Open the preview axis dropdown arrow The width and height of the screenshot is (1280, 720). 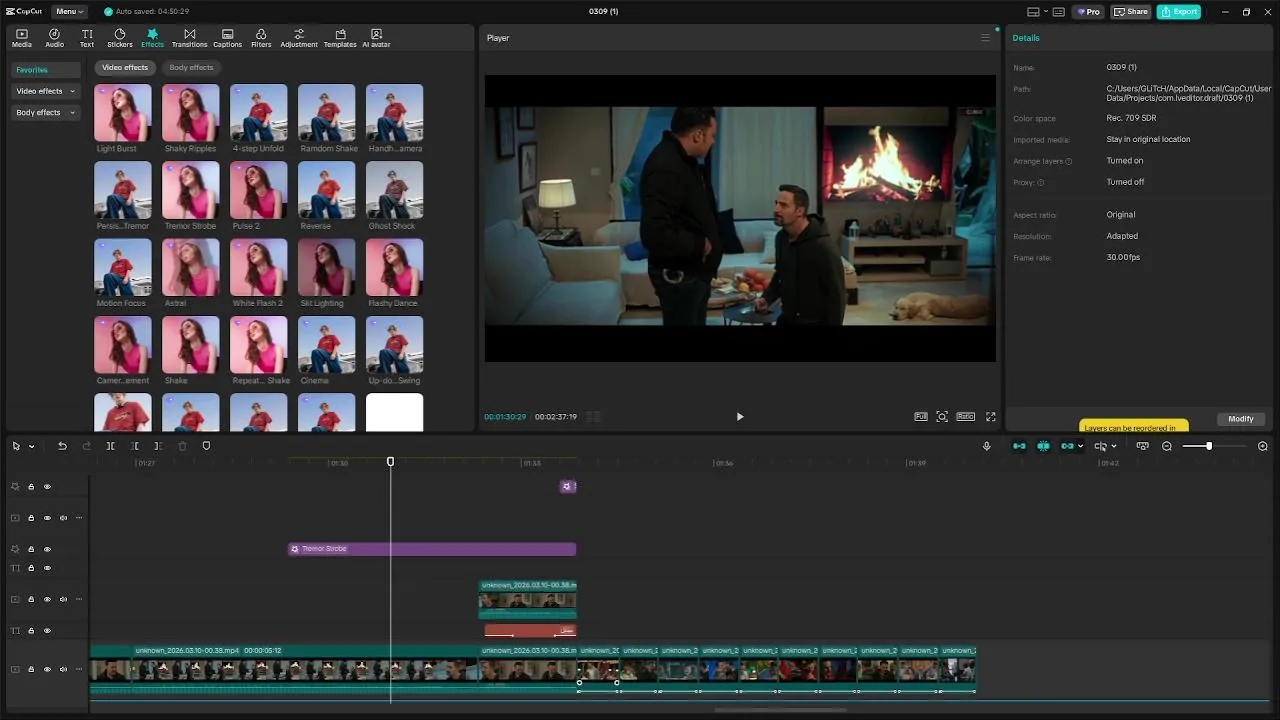click(1113, 446)
